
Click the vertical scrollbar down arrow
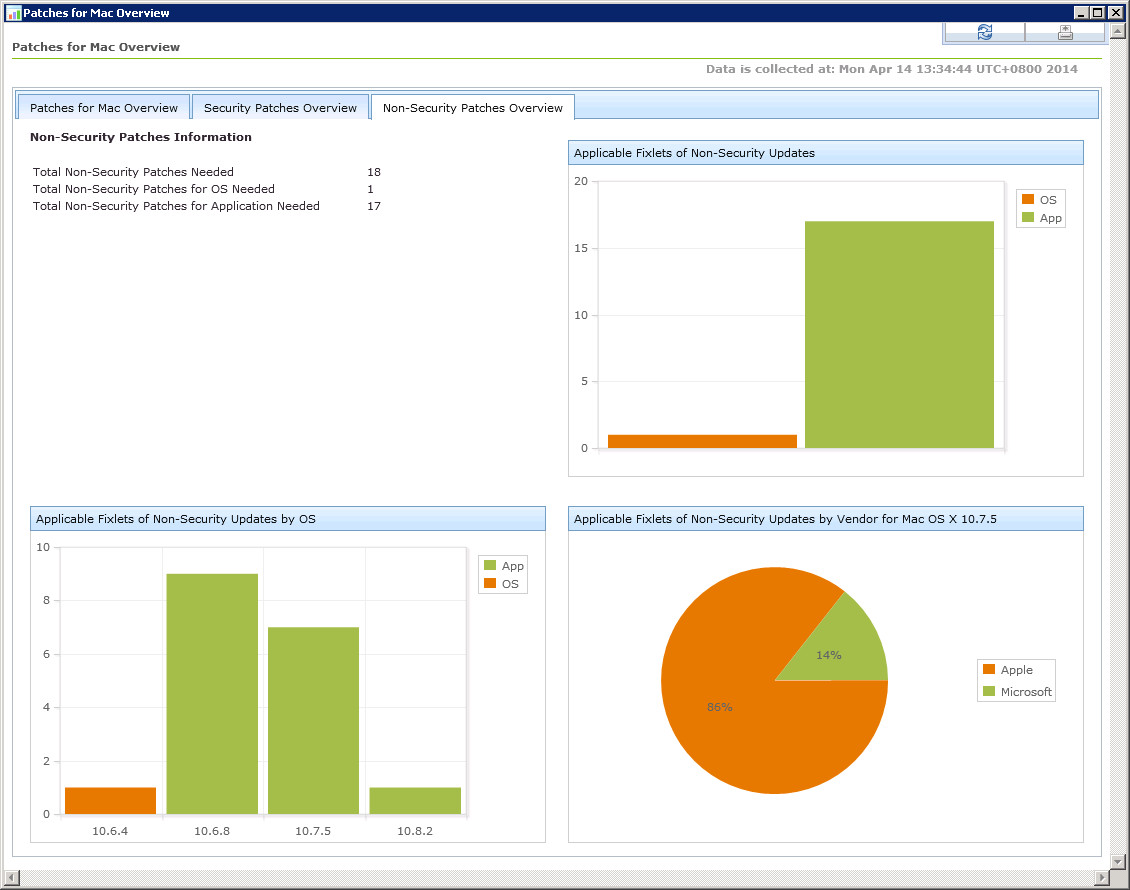[x=1118, y=861]
